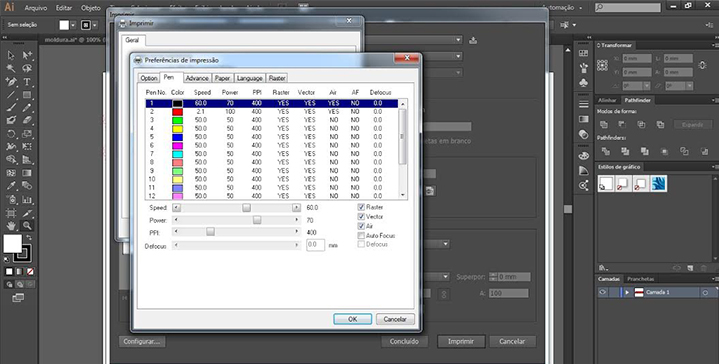The image size is (719, 364).
Task: Select the Direct Selection tool
Action: (27, 56)
